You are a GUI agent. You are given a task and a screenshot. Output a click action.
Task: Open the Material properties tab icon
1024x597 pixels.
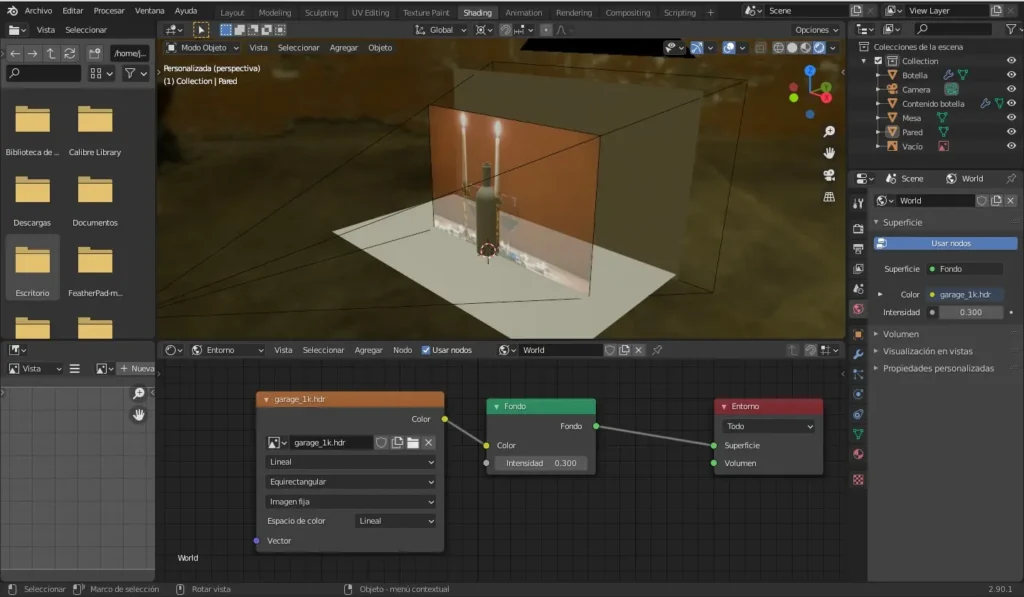click(858, 454)
